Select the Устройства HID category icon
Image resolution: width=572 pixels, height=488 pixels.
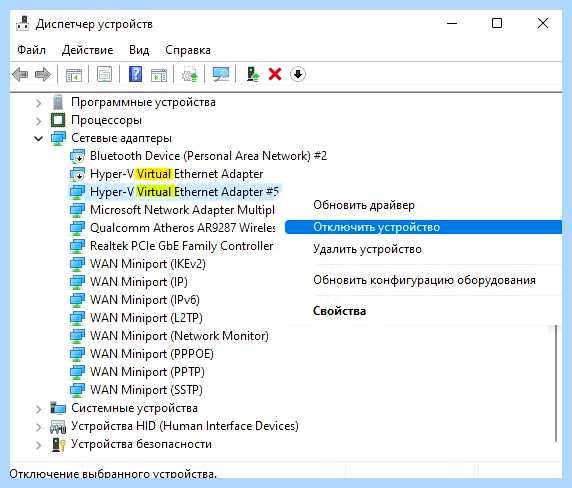[x=58, y=426]
